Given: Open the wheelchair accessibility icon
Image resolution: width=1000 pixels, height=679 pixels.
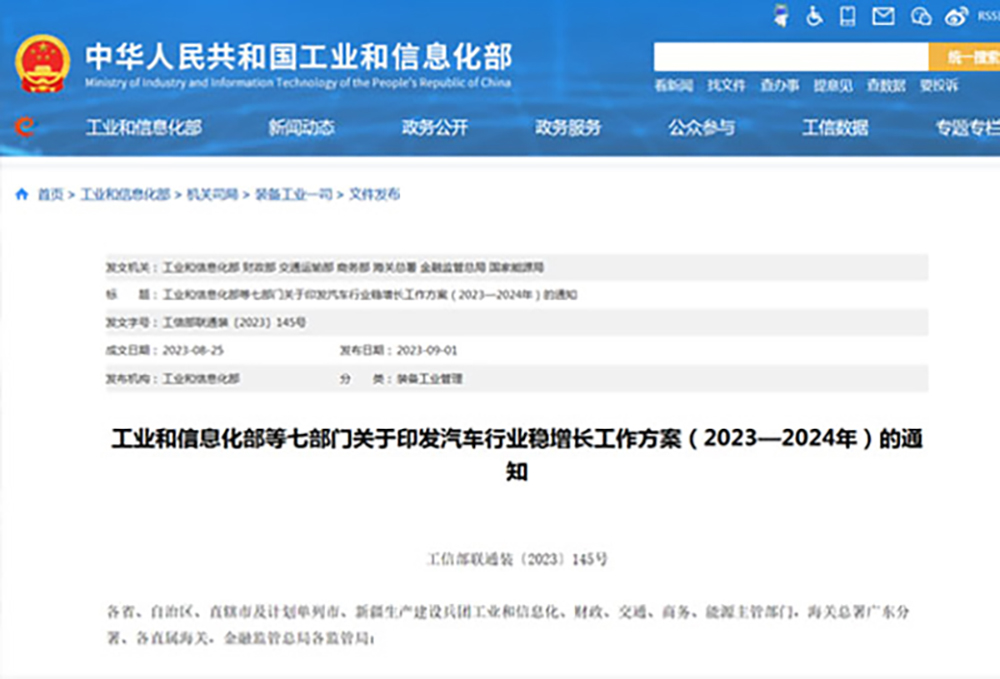Looking at the screenshot, I should [x=814, y=16].
